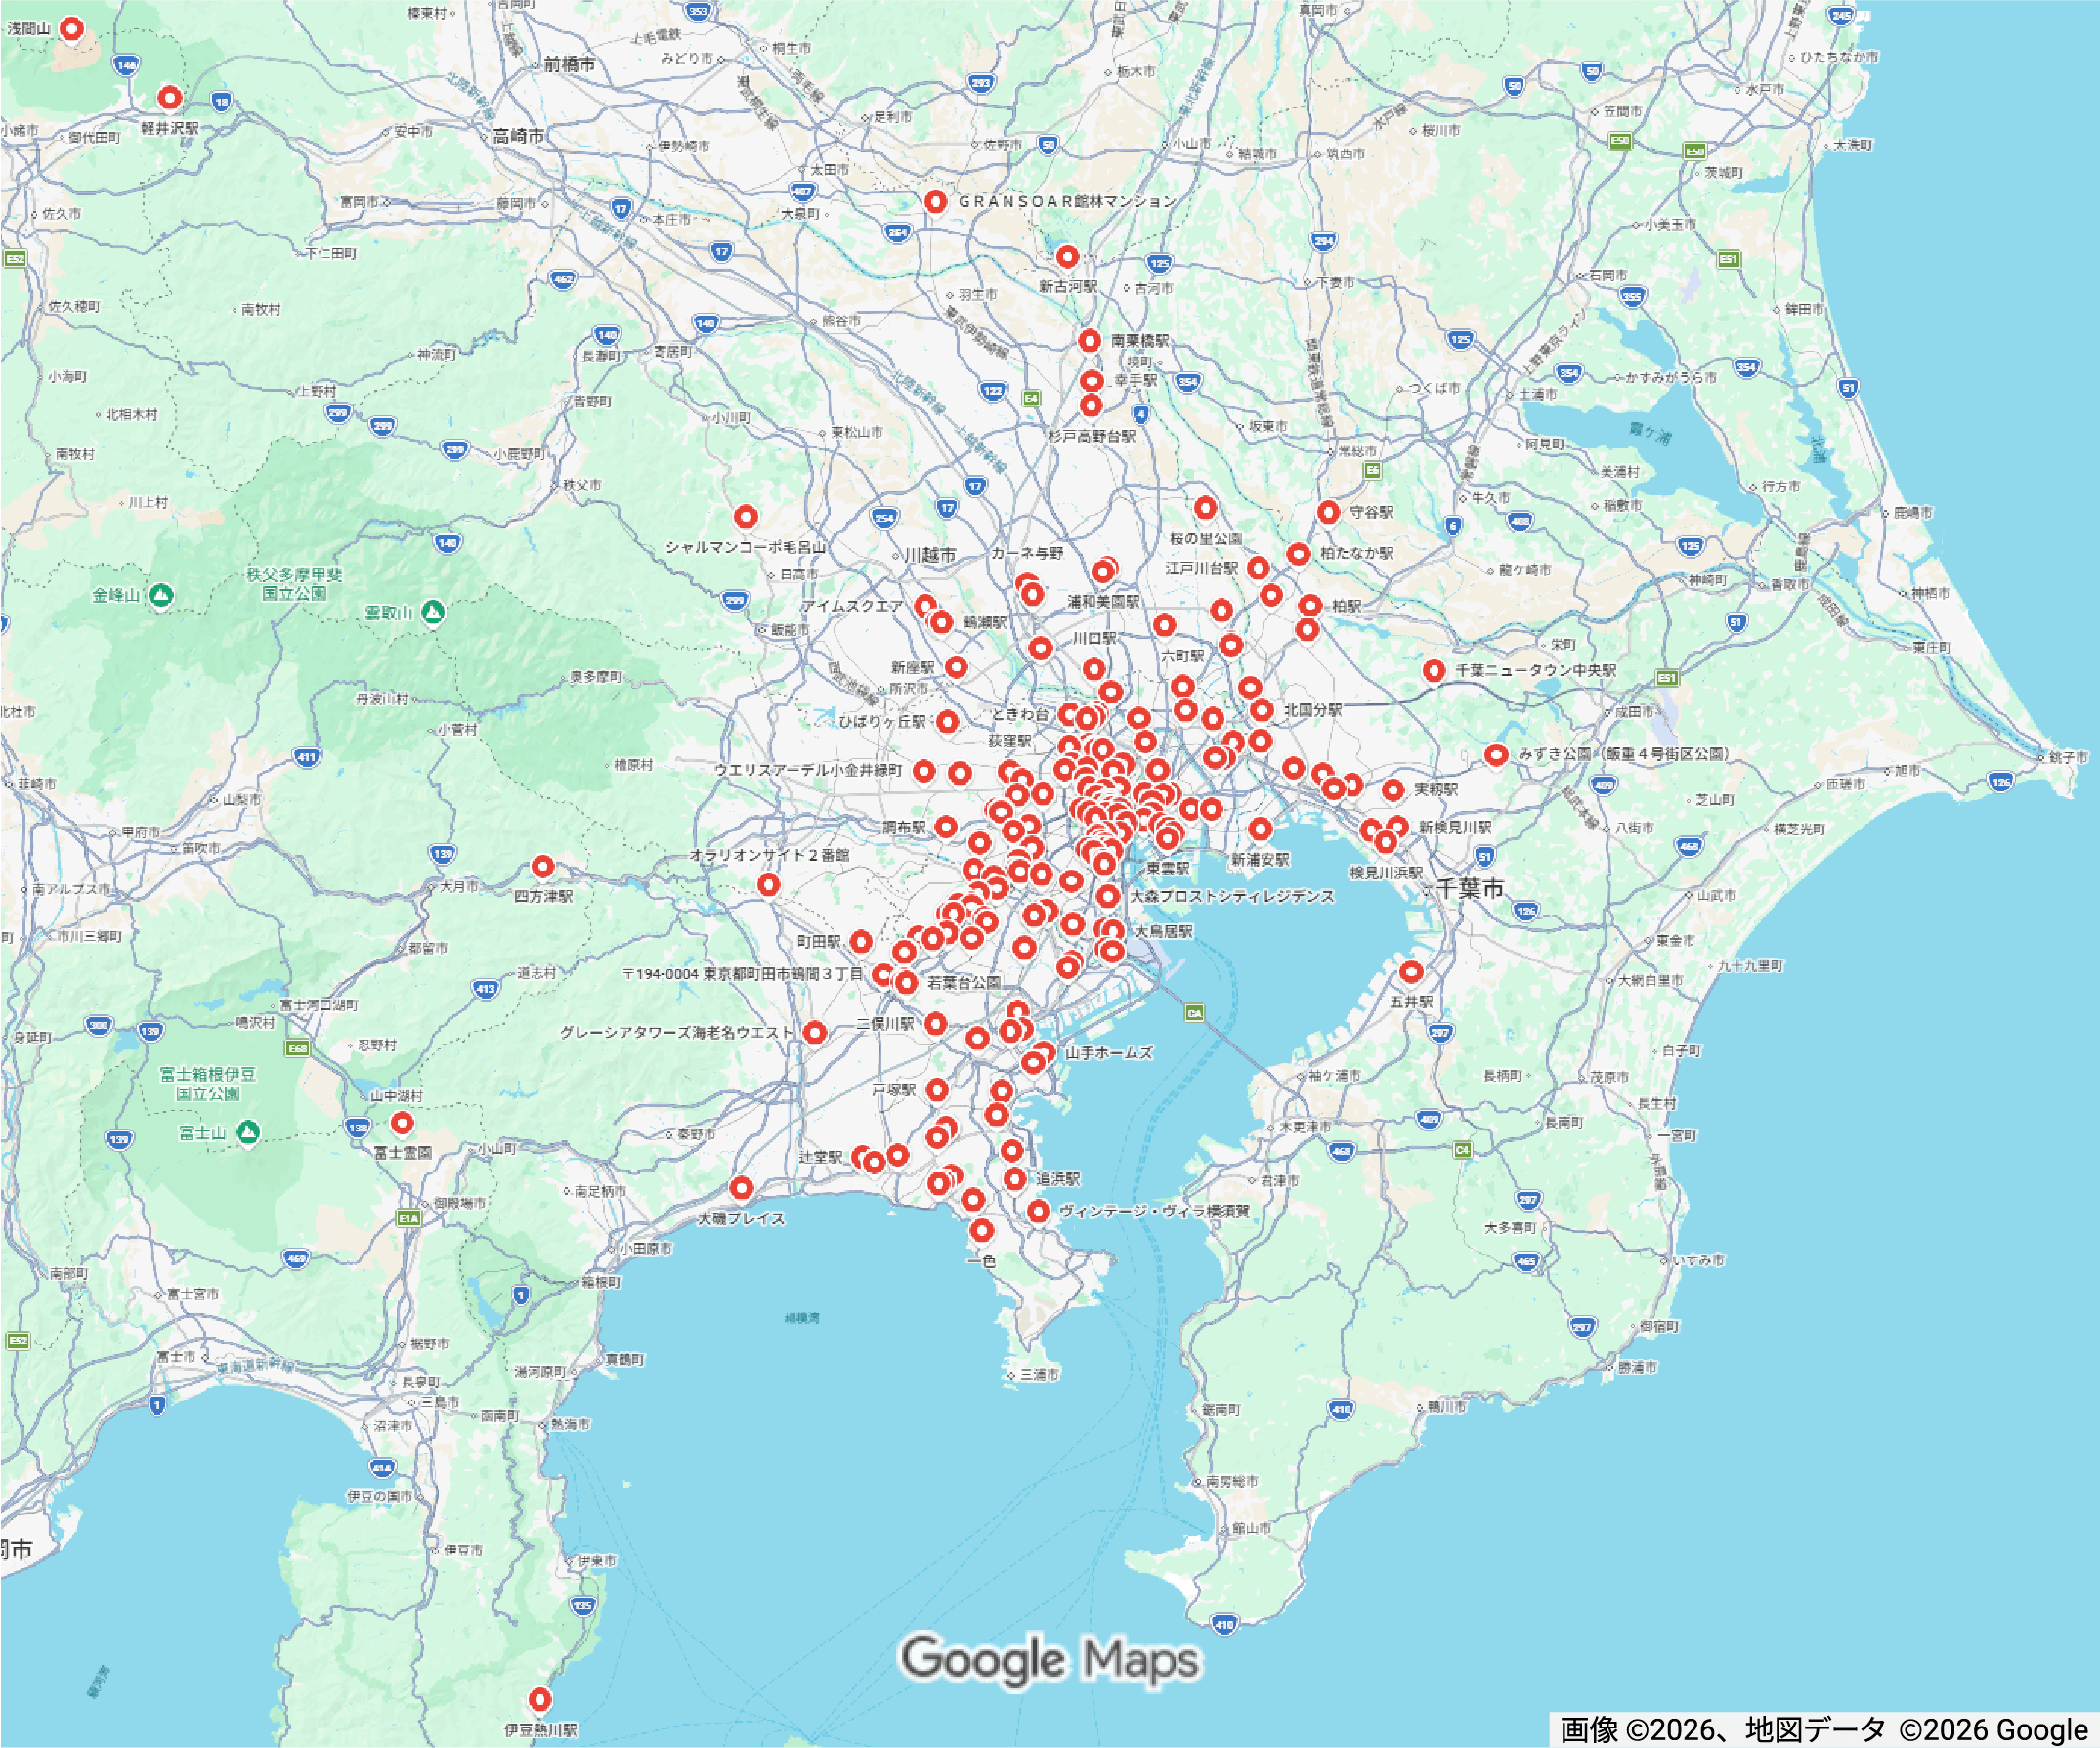Select the 五井駅 red marker
Viewport: 2100px width, 1748px height.
click(1411, 971)
